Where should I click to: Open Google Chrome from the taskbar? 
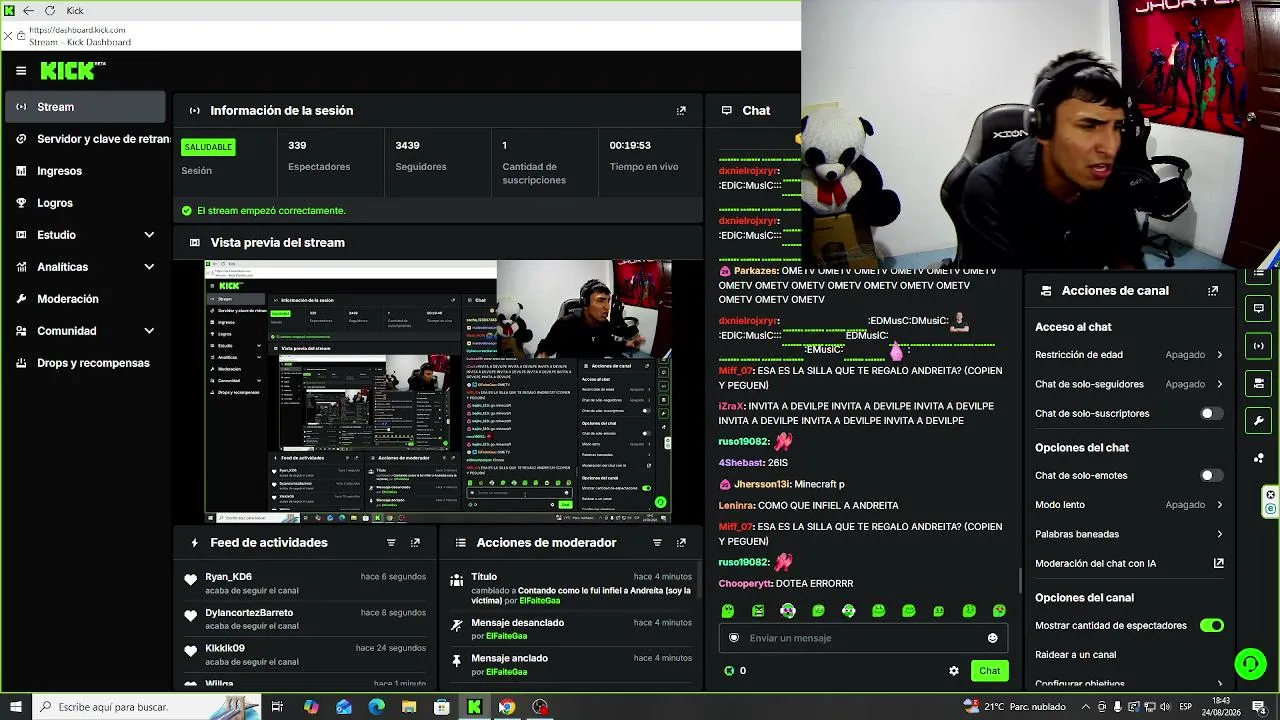(x=507, y=707)
